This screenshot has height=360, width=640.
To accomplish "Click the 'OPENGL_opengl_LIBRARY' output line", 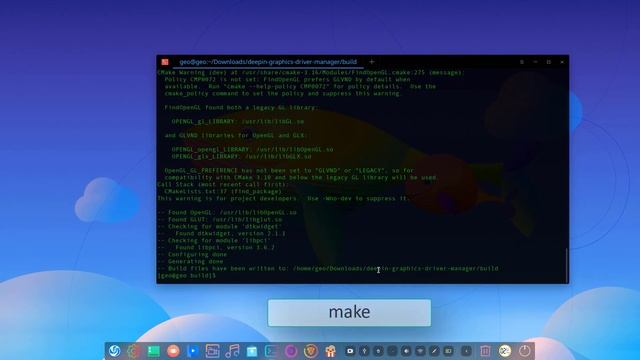I will coord(252,149).
